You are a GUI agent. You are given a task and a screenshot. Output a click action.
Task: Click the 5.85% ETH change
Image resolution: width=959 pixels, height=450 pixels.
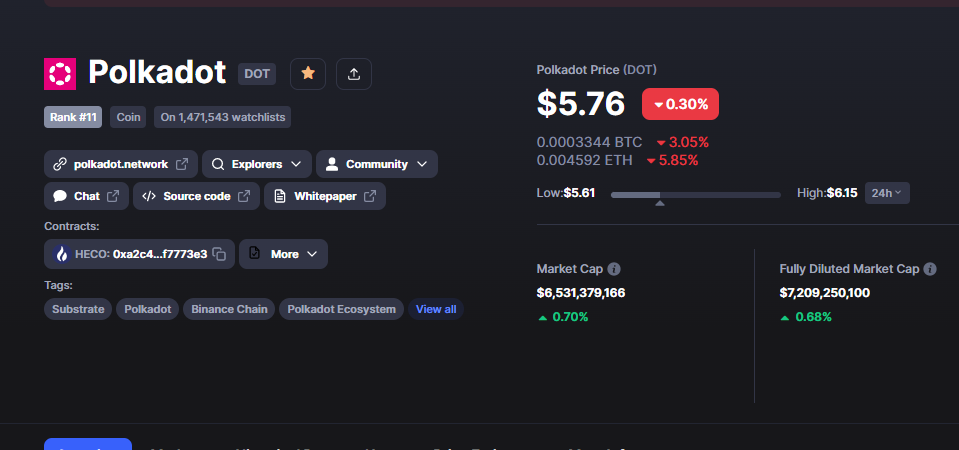coord(672,160)
